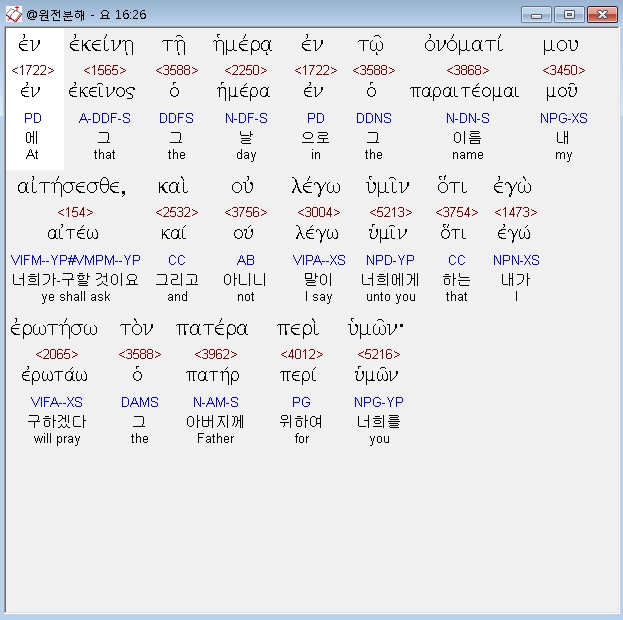Click the English gloss "my"

563,155
